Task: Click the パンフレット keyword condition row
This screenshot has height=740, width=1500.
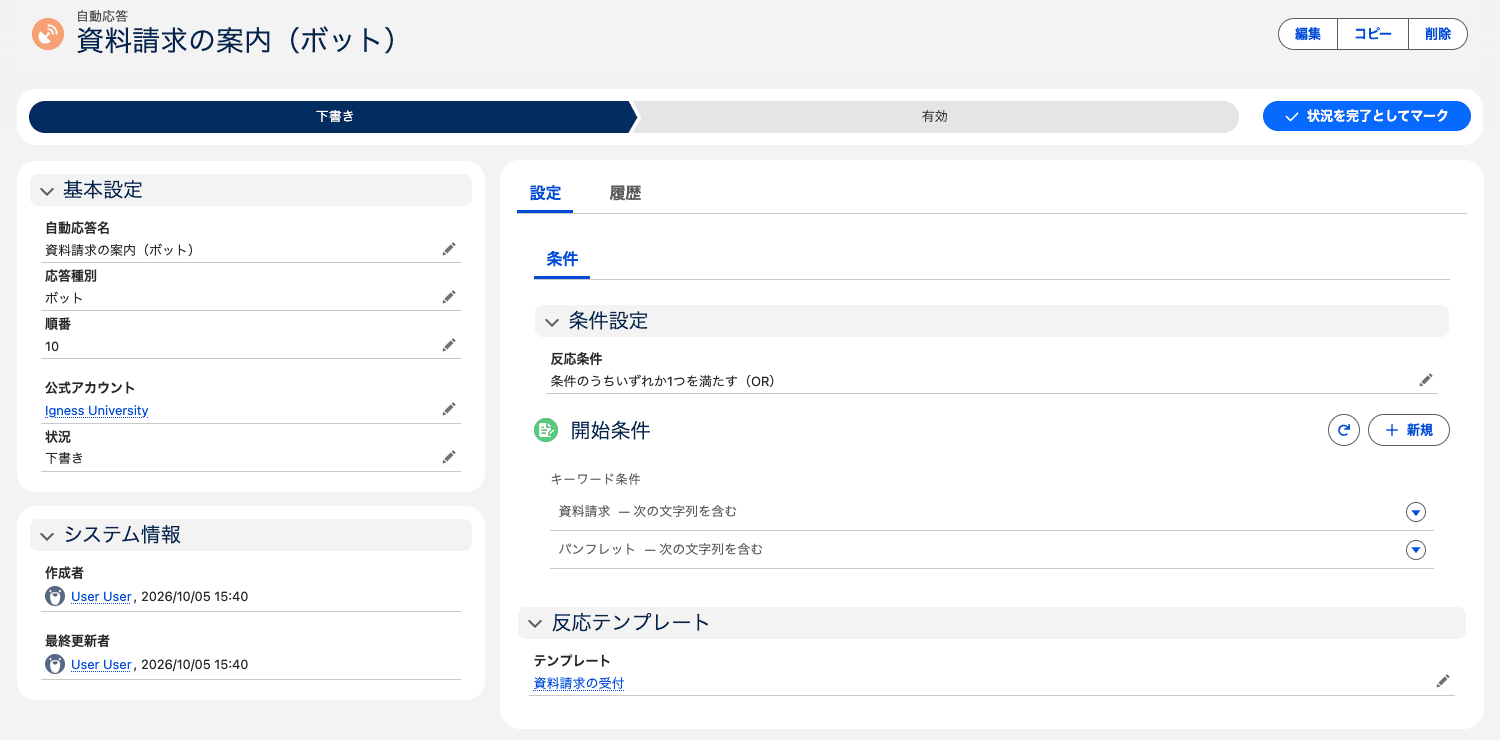Action: 992,550
